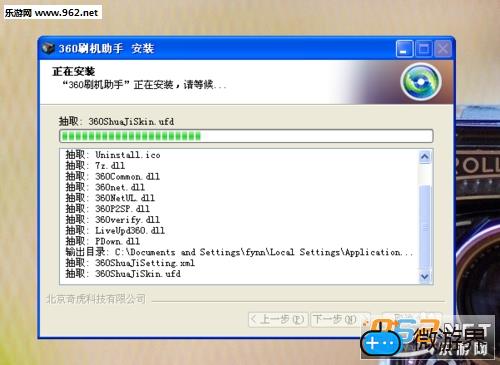
Task: Click the log scrollbar thumb
Action: click(425, 227)
